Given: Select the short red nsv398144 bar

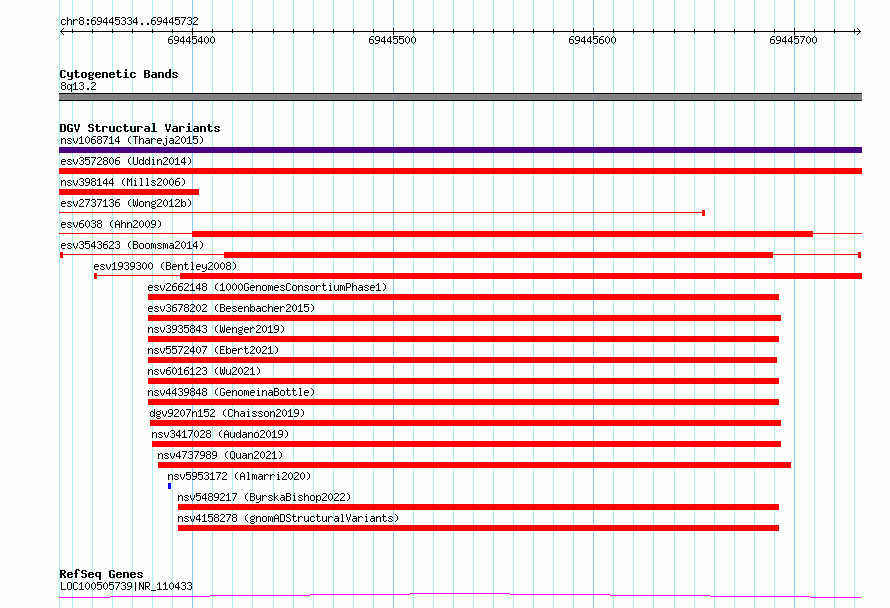Looking at the screenshot, I should pos(129,192).
